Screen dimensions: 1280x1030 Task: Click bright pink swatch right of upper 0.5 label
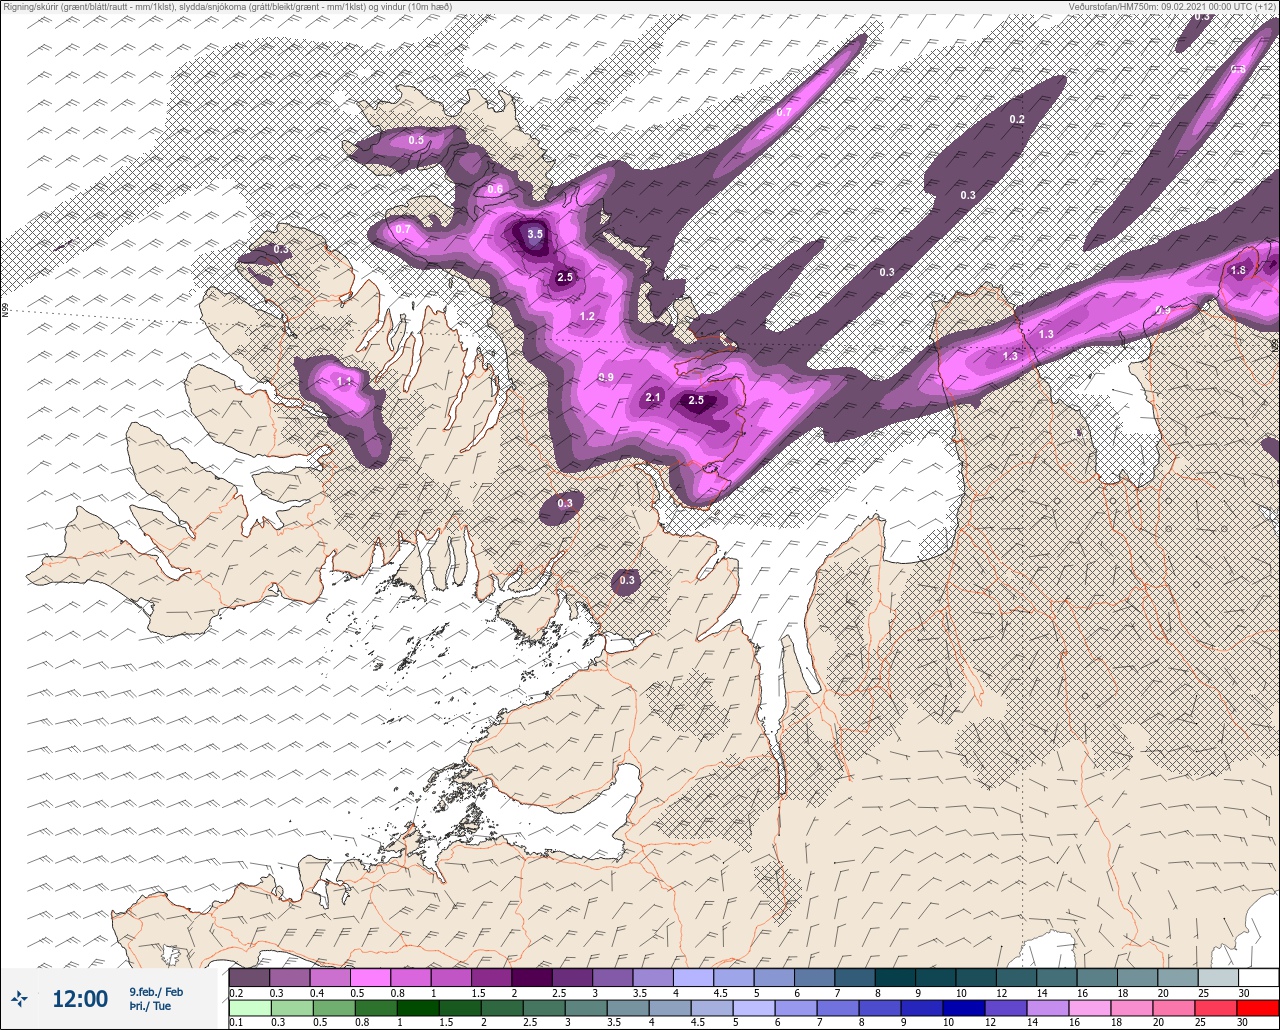coord(370,977)
